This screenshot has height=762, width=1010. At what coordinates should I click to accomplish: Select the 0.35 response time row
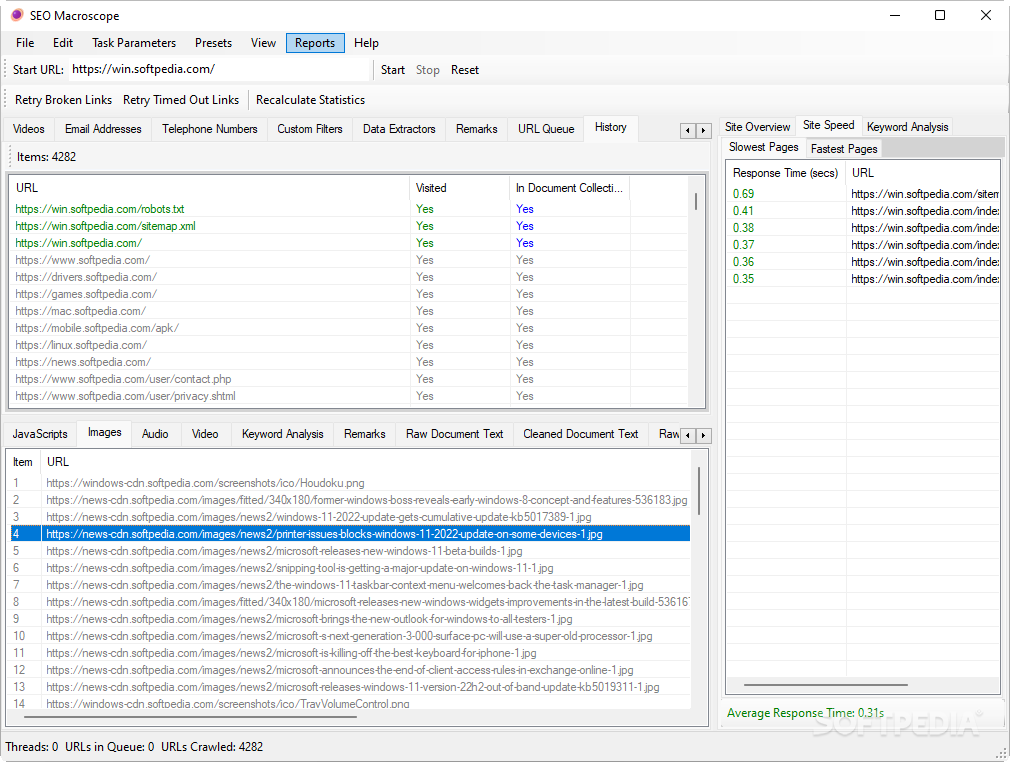coord(863,279)
